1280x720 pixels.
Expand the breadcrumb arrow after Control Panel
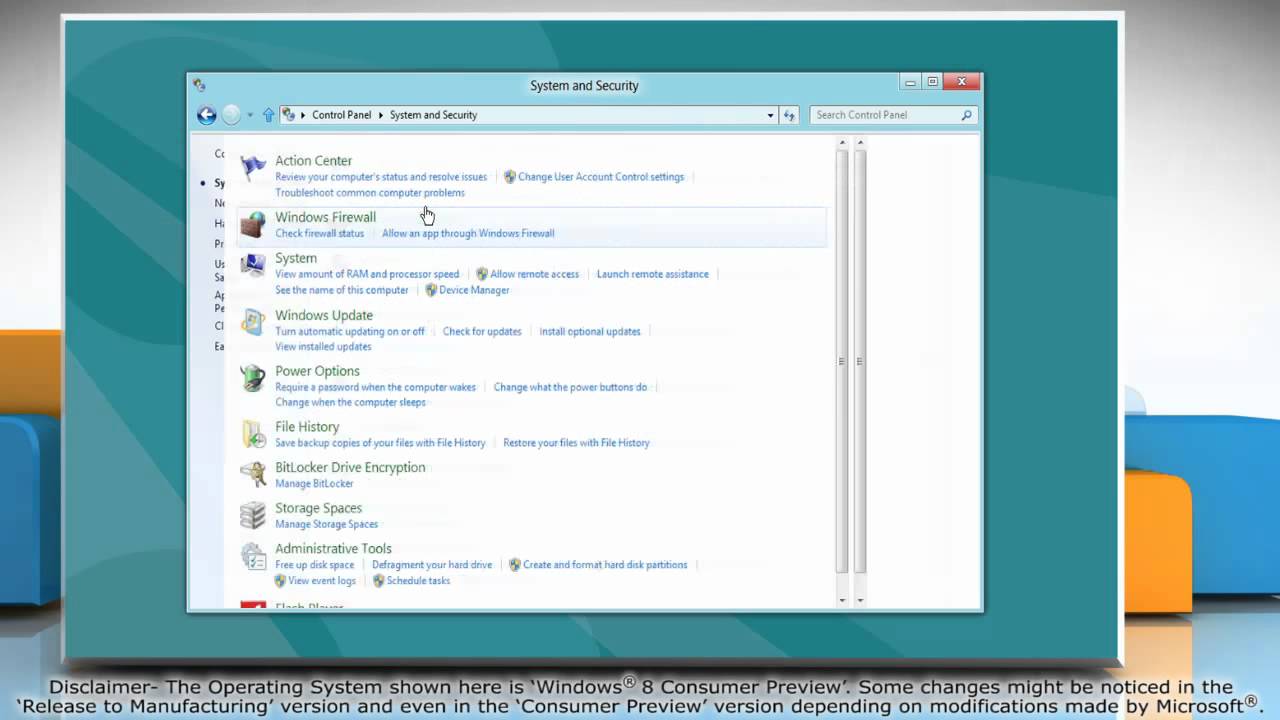381,115
